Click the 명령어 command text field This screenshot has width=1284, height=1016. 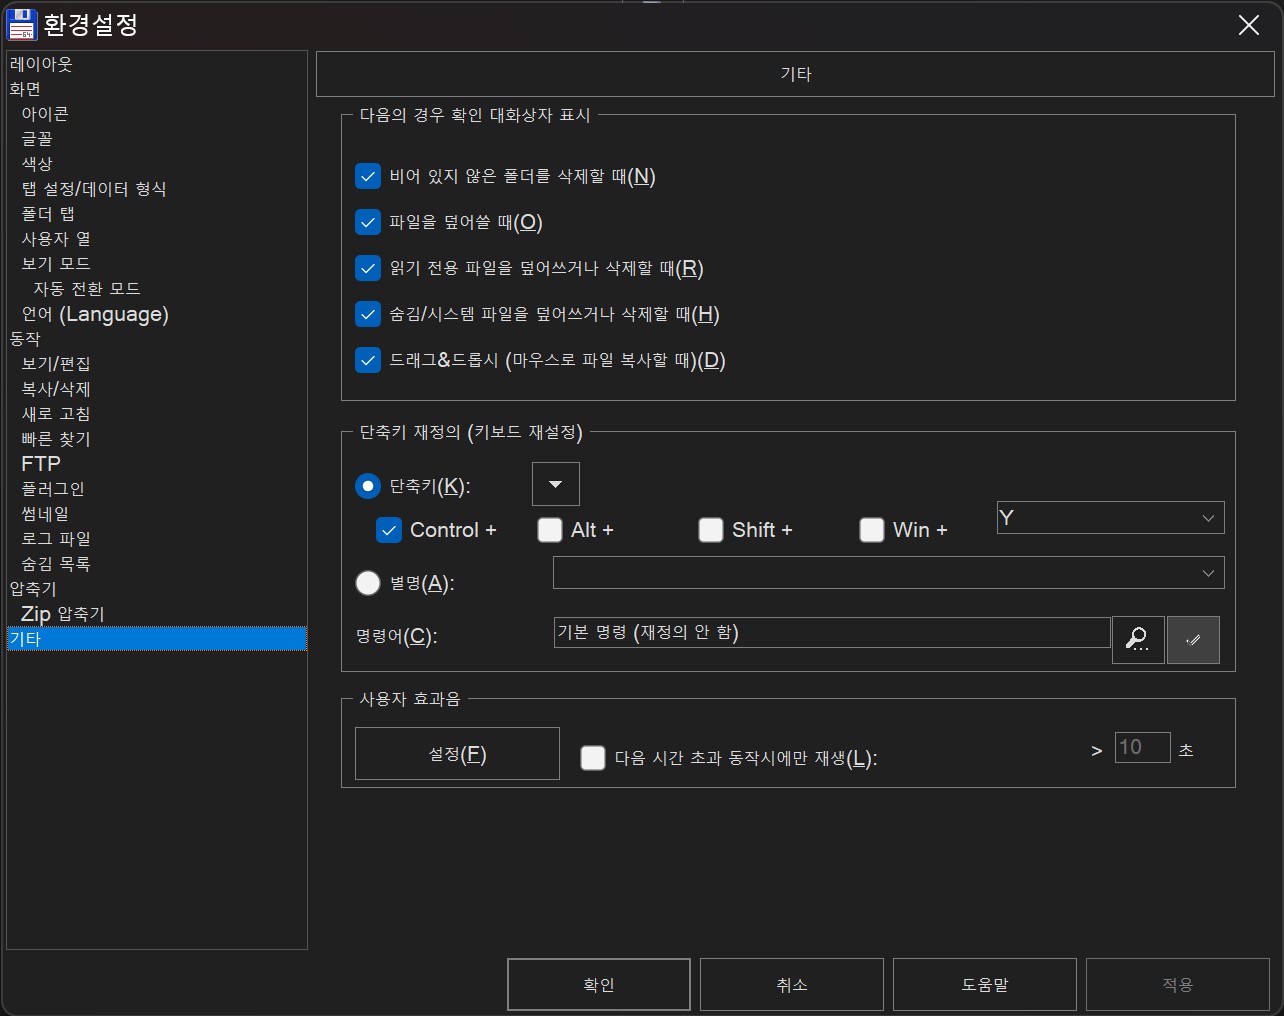pyautogui.click(x=831, y=633)
